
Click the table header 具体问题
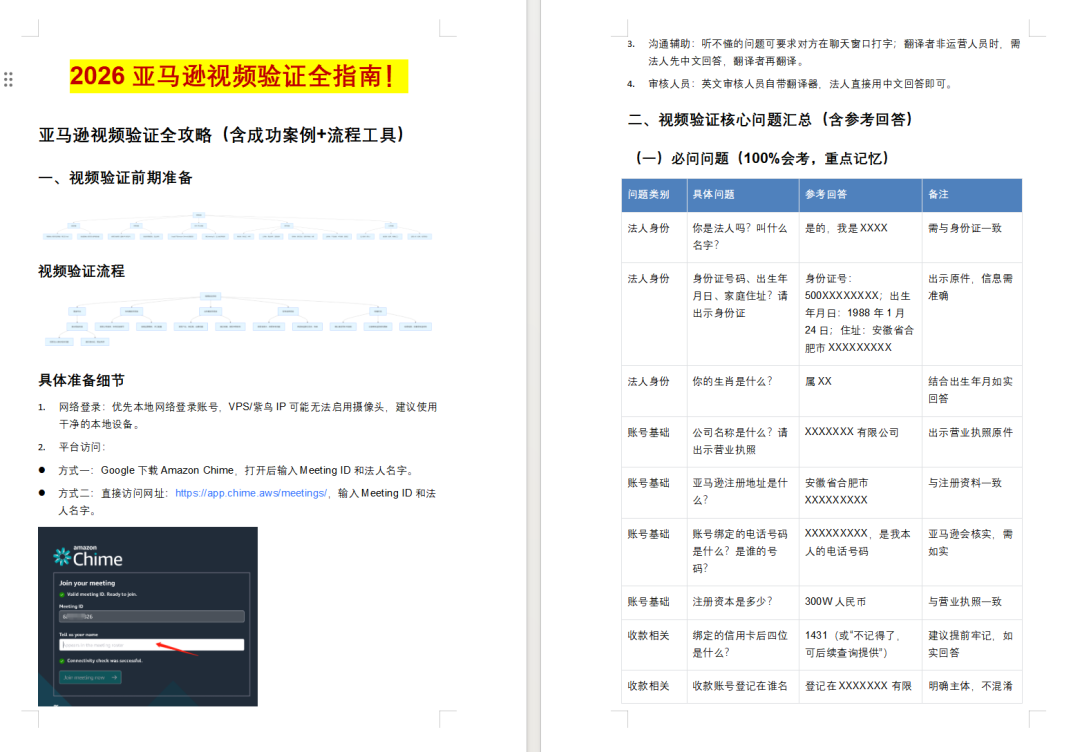tap(714, 195)
